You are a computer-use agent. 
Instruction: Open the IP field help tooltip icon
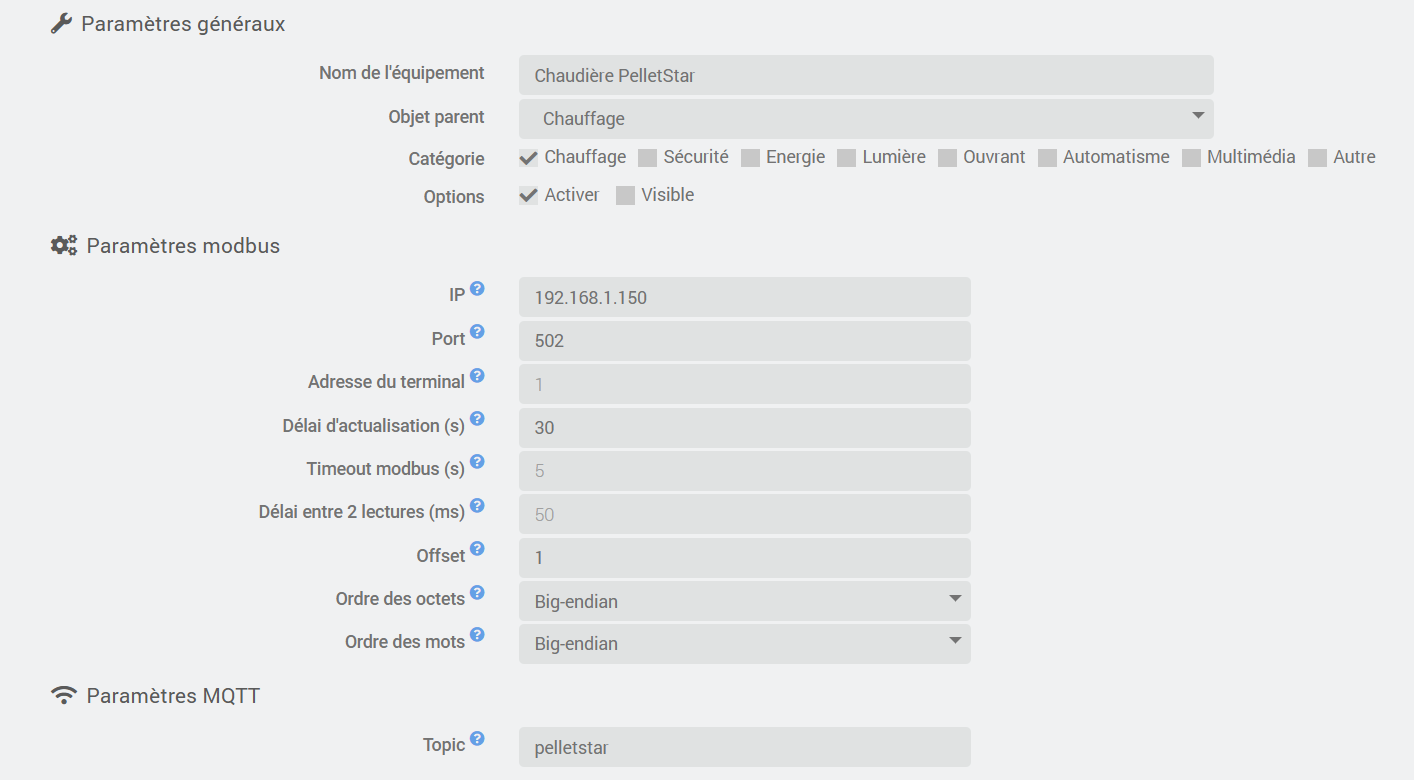point(477,289)
